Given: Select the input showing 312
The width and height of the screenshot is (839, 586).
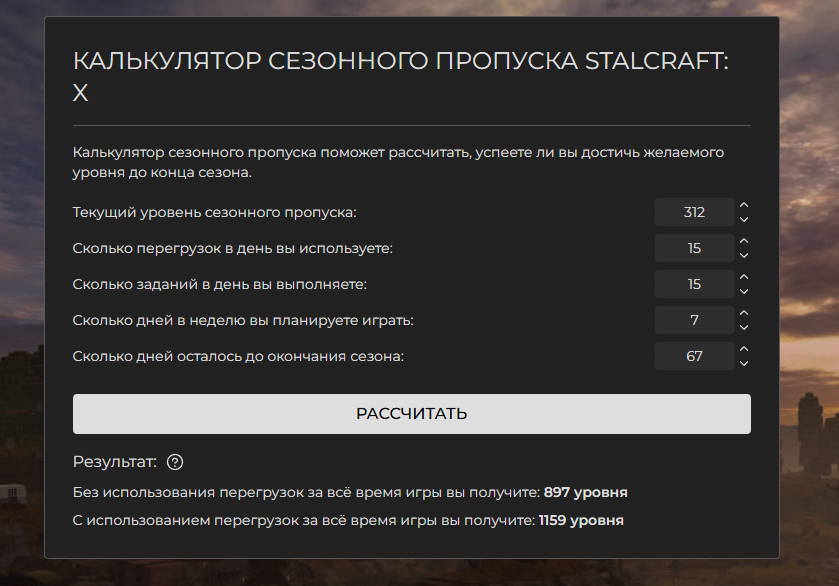Looking at the screenshot, I should pyautogui.click(x=694, y=212).
